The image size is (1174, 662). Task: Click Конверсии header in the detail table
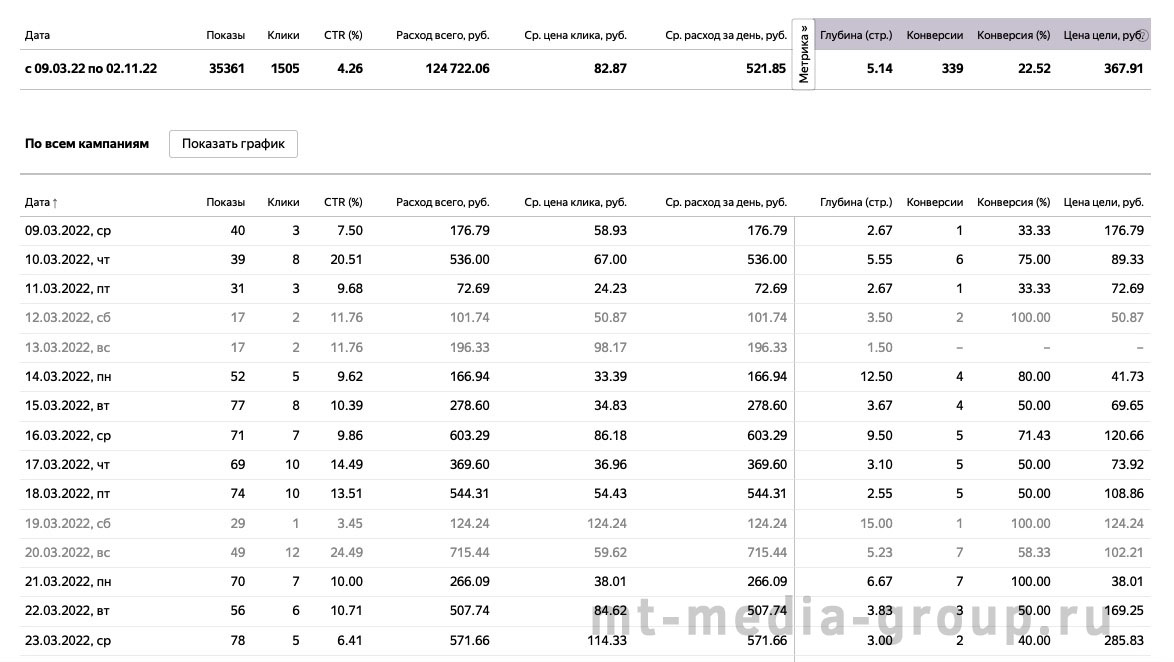(934, 202)
